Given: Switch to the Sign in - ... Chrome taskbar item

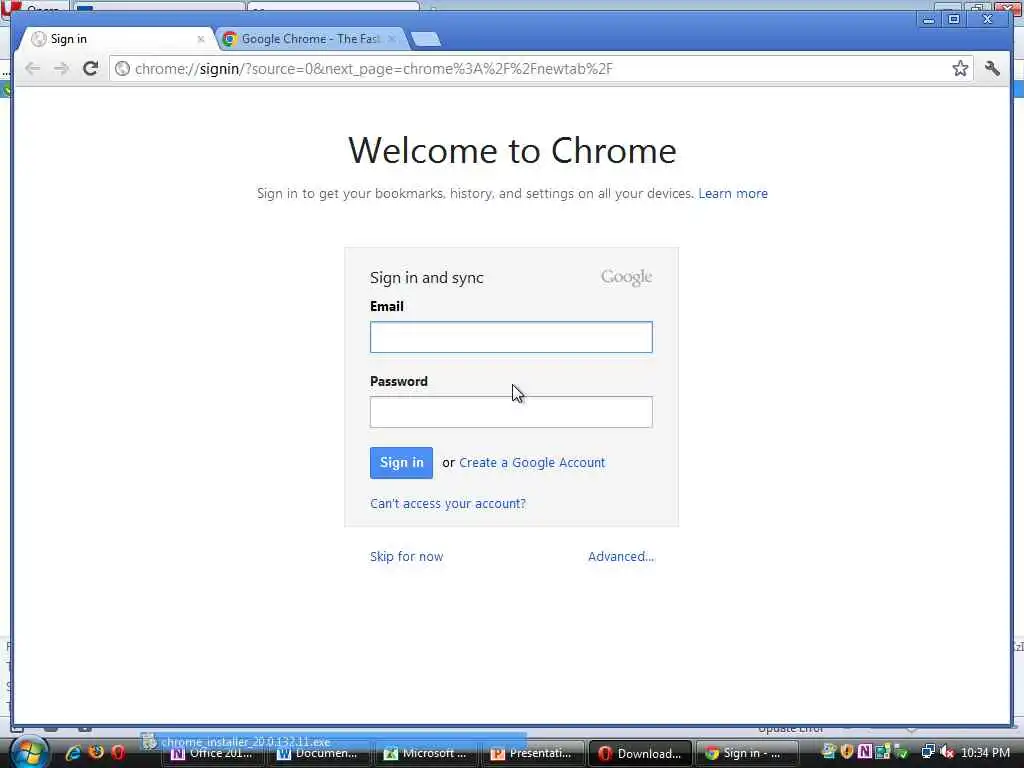Looking at the screenshot, I should tap(746, 754).
